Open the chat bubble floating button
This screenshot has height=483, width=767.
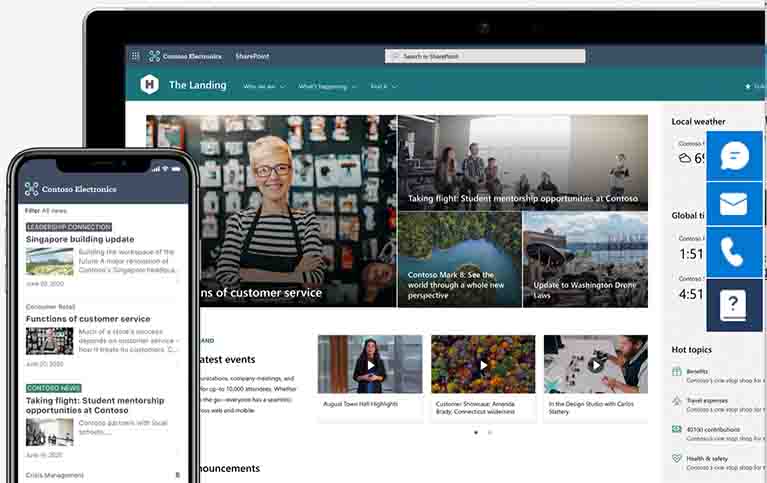pos(734,156)
